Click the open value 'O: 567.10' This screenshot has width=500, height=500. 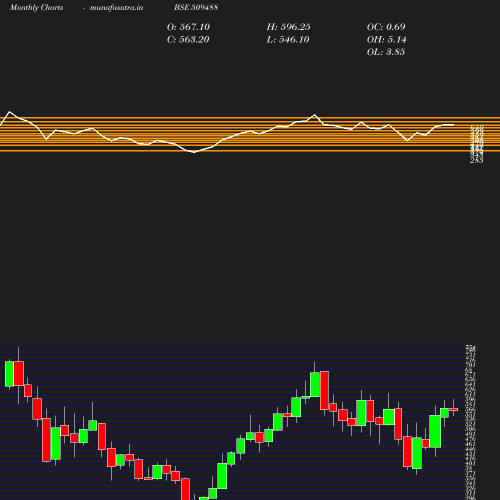pyautogui.click(x=188, y=27)
